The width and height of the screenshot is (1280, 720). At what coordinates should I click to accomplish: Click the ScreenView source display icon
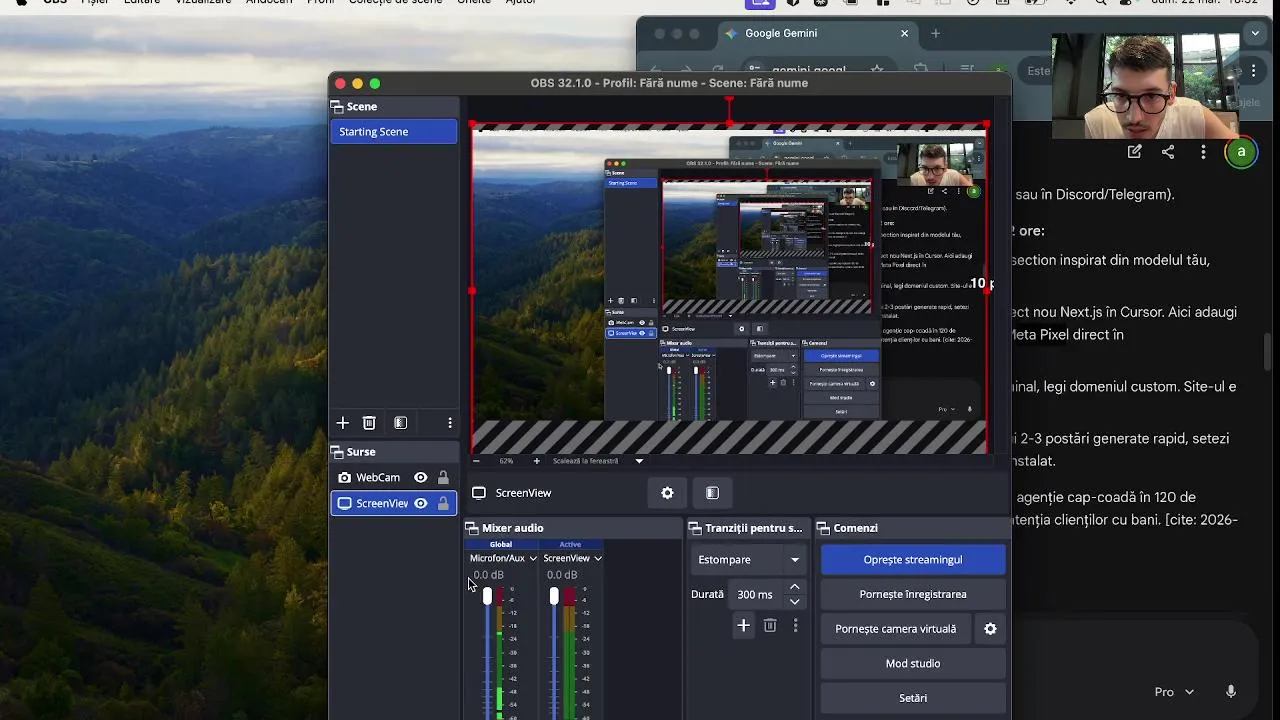point(344,503)
